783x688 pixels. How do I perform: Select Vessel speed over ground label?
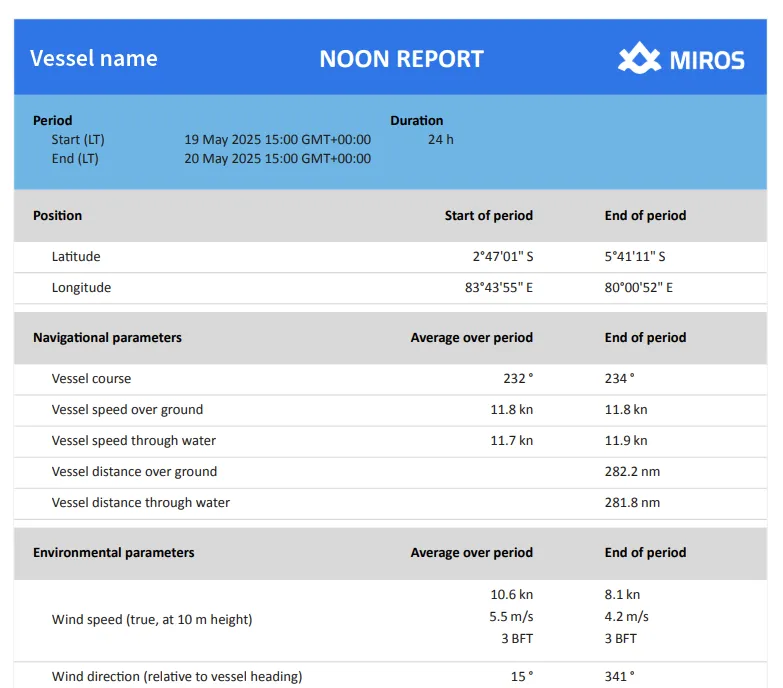pos(127,409)
